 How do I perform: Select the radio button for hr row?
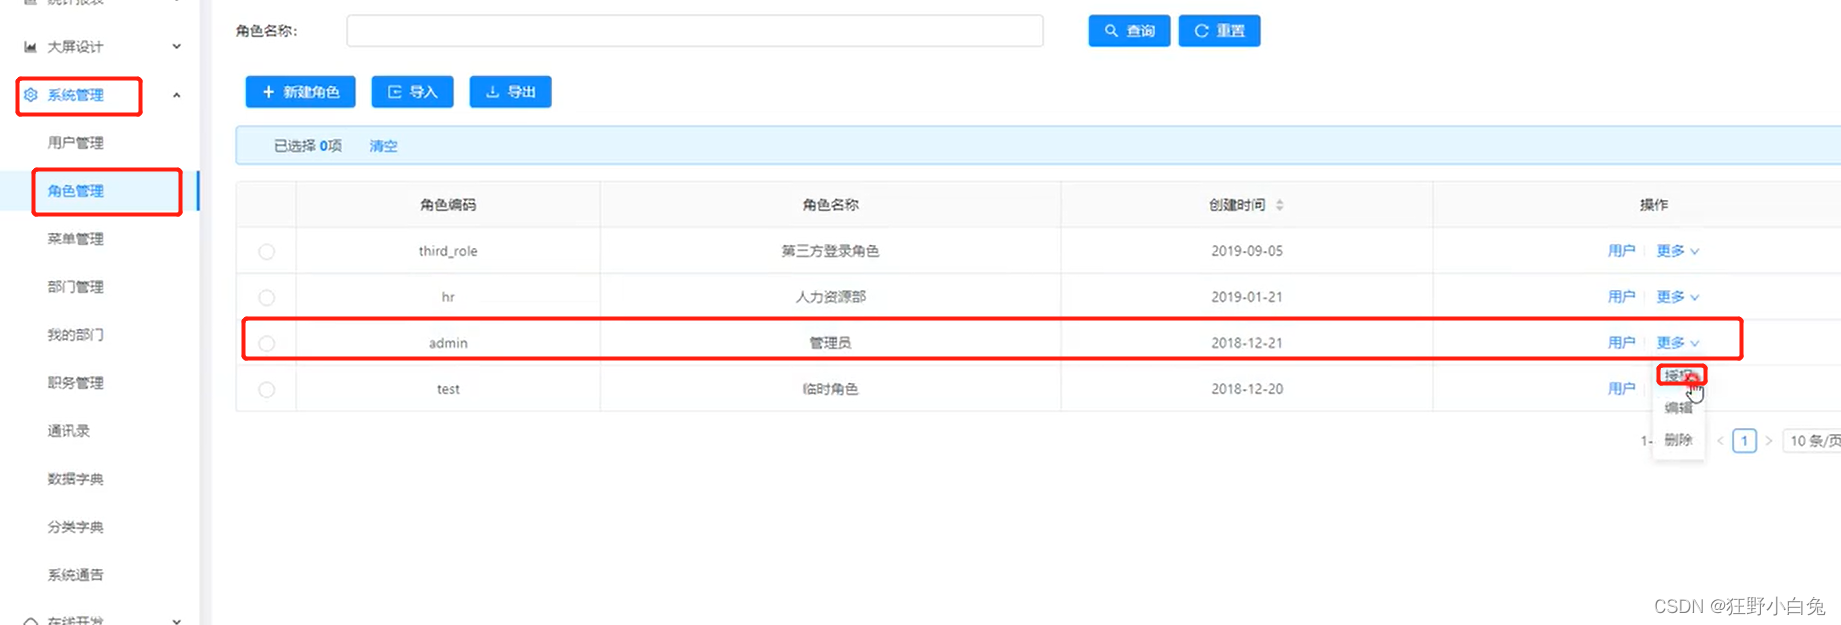(267, 298)
